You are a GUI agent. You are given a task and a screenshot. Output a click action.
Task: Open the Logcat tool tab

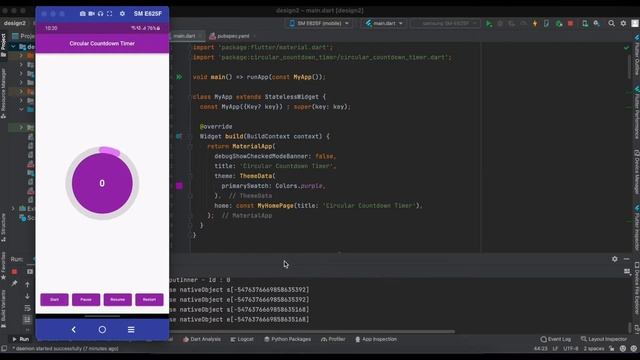[242, 339]
